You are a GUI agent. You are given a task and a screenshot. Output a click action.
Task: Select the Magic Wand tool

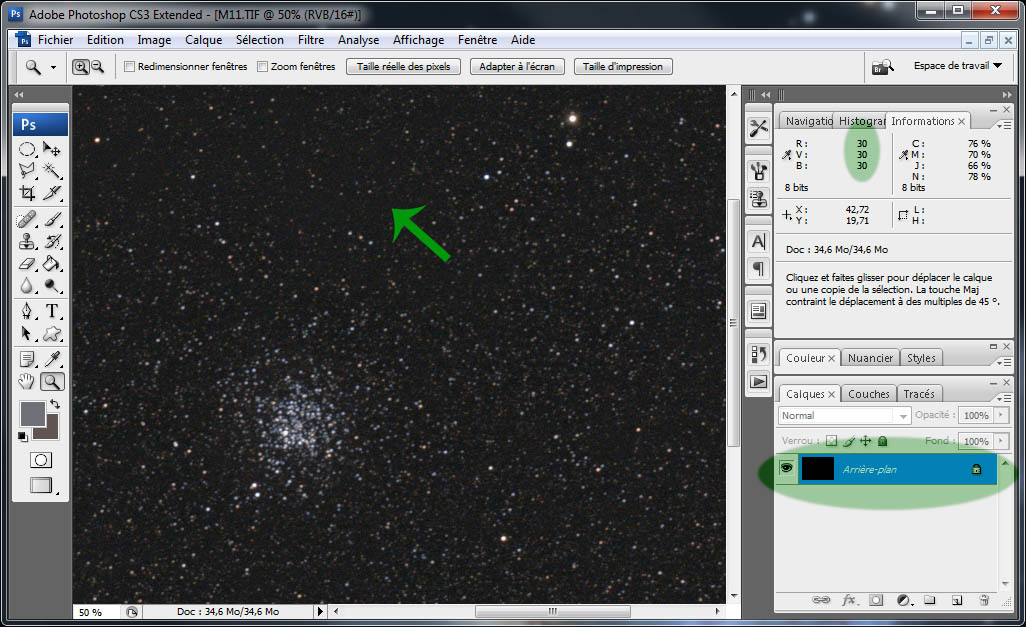click(52, 170)
